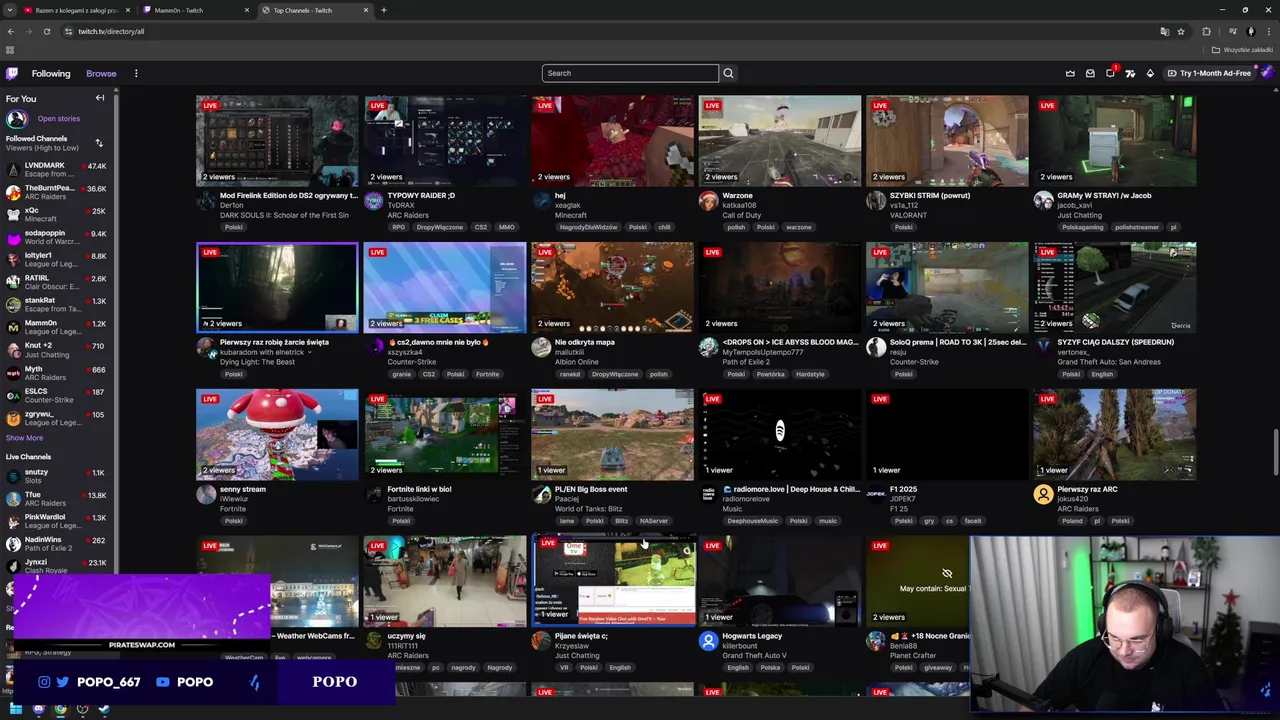This screenshot has width=1280, height=720.
Task: Open katkata108 channel avatar
Action: tap(708, 201)
